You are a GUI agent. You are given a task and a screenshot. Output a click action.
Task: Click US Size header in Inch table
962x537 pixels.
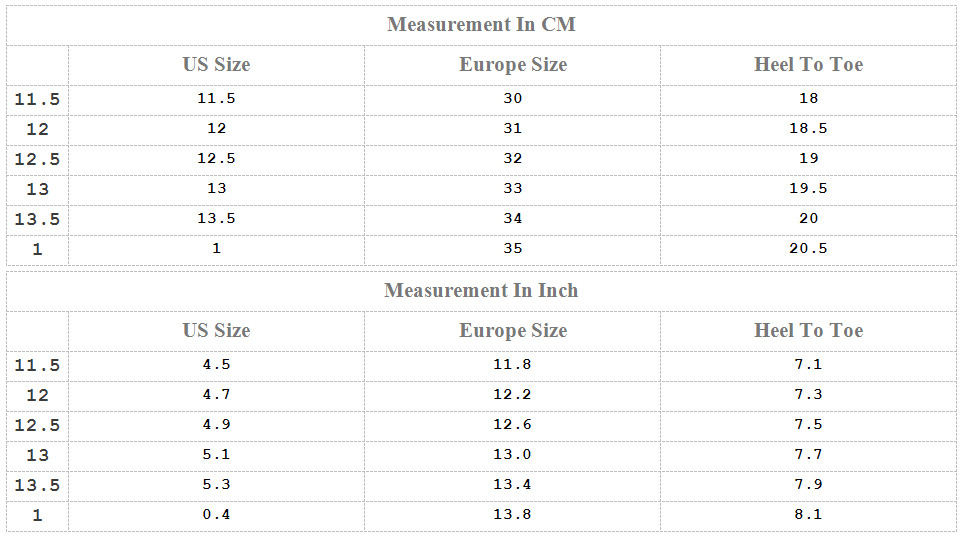pyautogui.click(x=217, y=330)
